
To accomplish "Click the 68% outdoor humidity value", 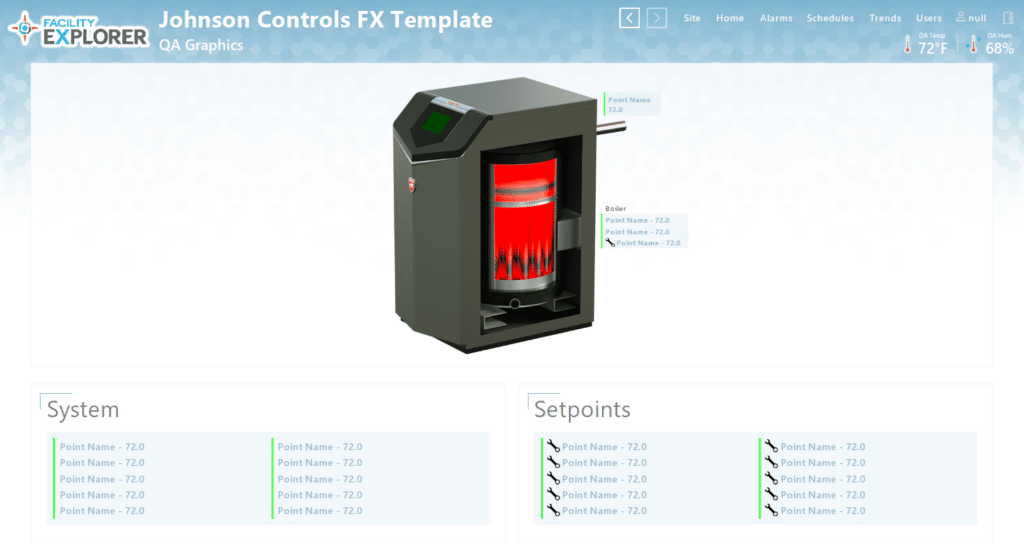I will point(999,48).
